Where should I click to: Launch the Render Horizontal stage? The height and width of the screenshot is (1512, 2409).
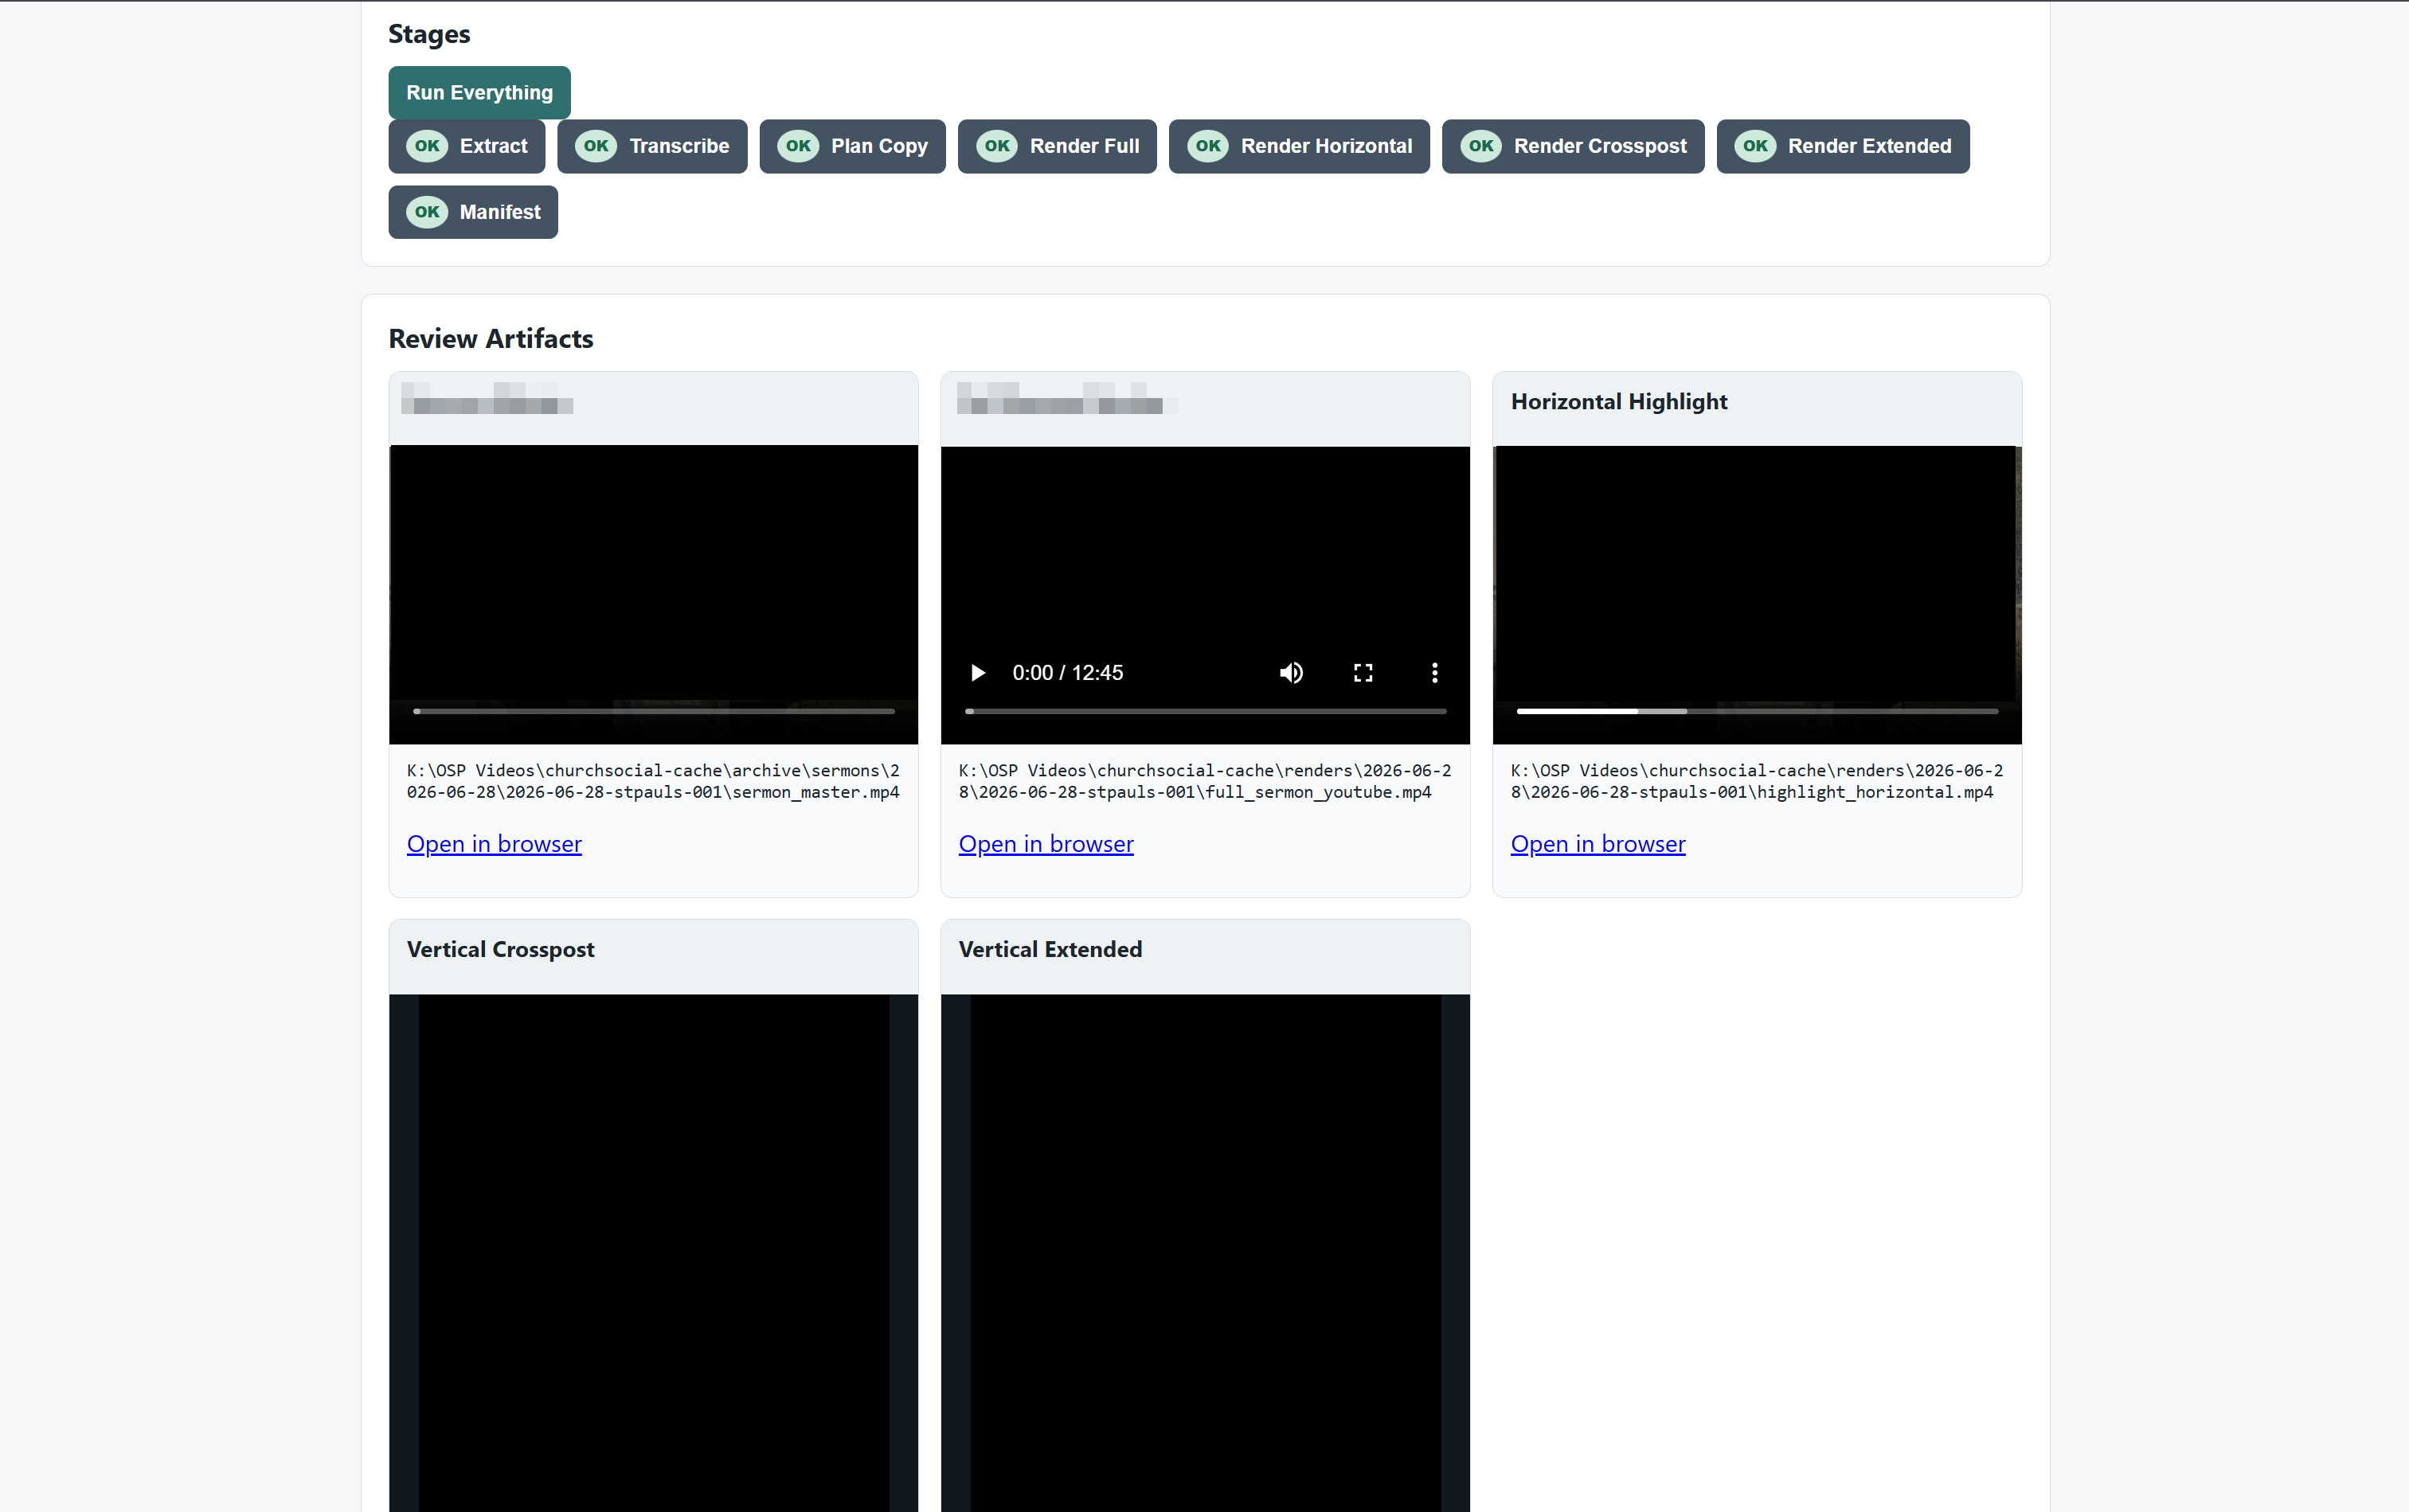(1299, 146)
